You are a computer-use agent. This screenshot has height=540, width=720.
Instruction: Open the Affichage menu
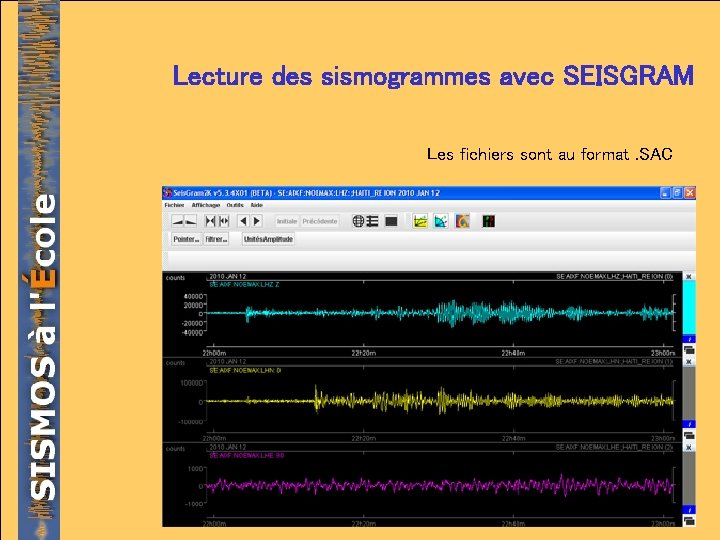point(206,205)
